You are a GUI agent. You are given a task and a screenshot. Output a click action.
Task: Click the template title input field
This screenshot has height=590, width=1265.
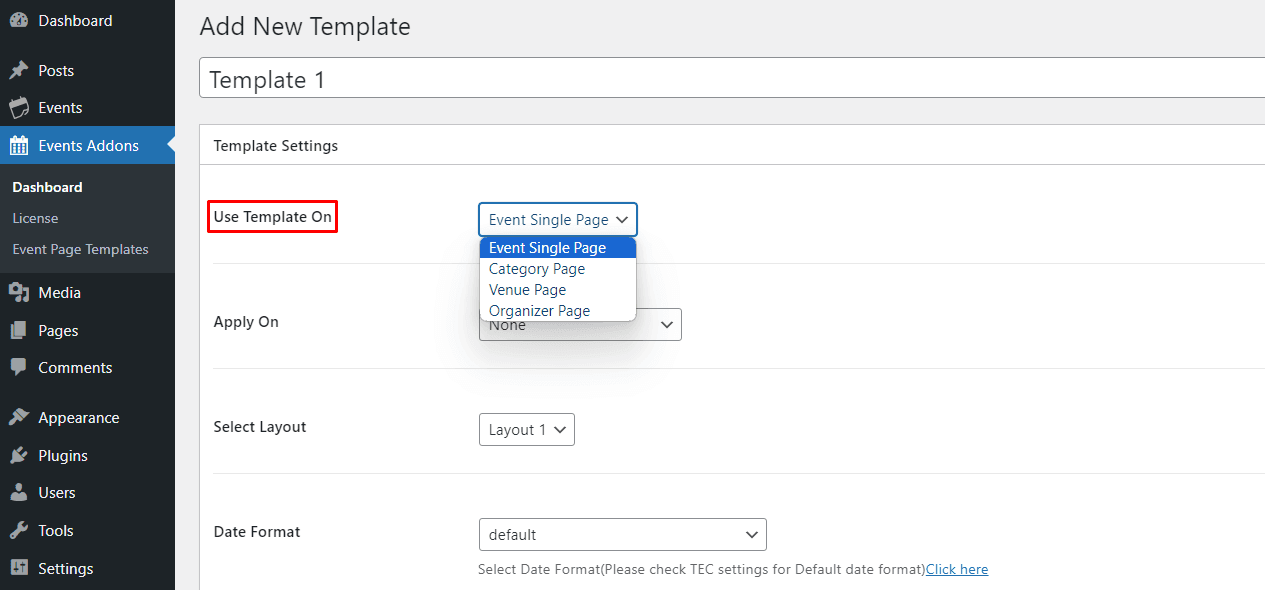point(732,79)
